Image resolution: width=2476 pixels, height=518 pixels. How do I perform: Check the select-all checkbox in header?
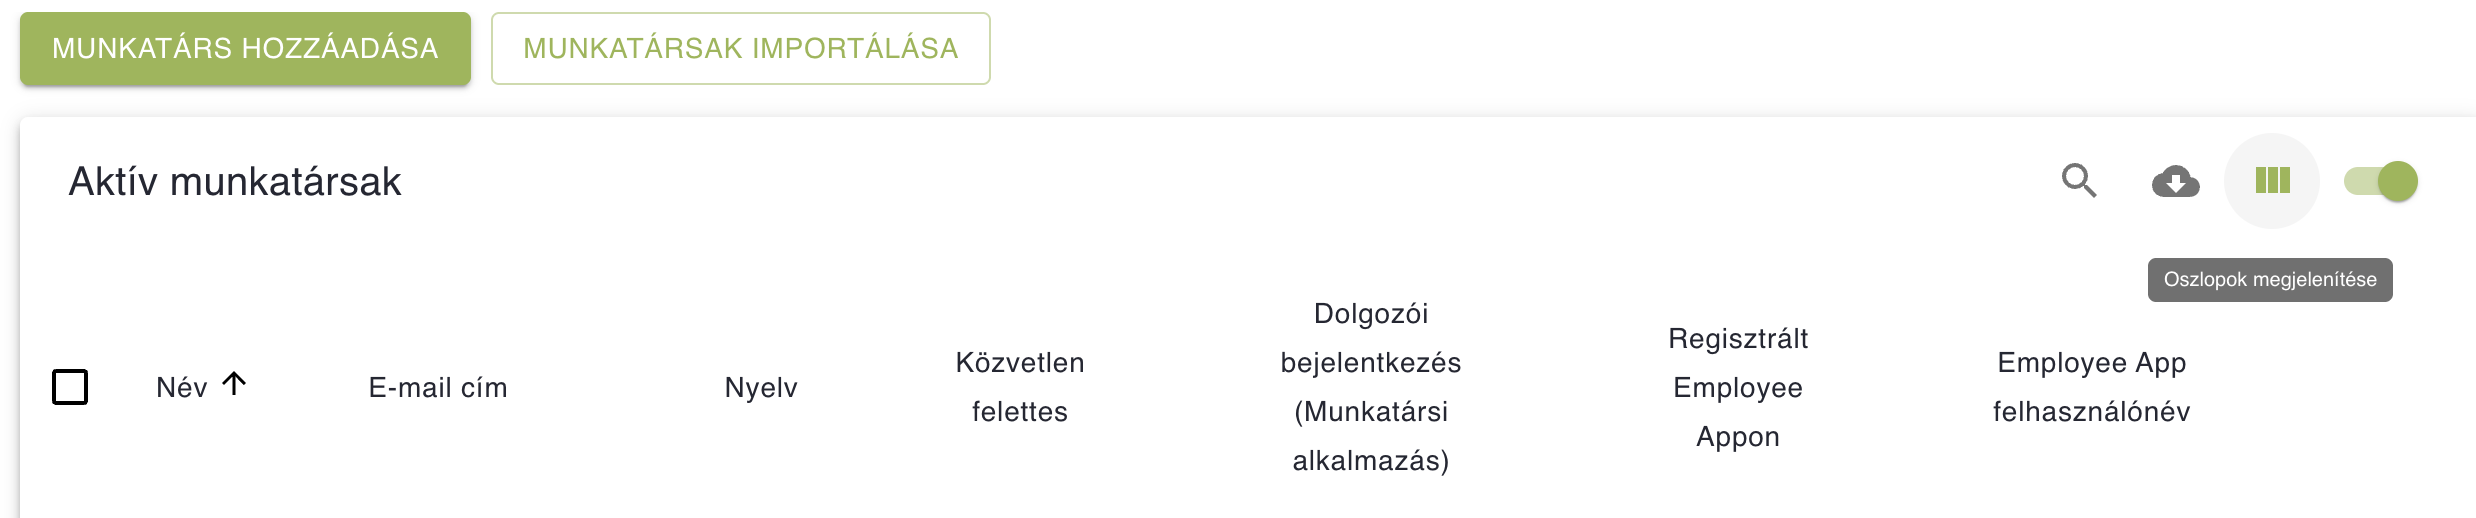(70, 387)
